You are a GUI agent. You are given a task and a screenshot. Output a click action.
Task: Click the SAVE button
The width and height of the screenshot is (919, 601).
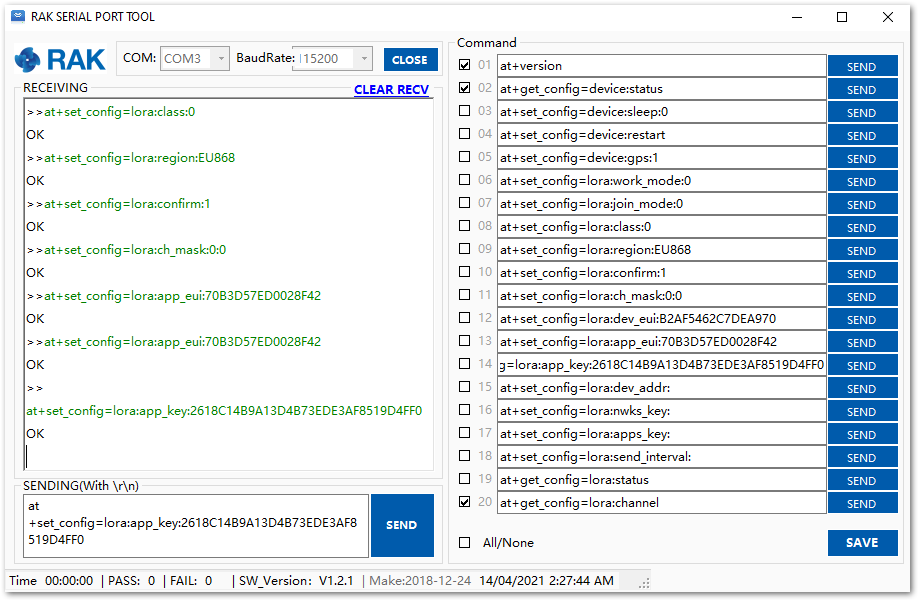point(862,543)
